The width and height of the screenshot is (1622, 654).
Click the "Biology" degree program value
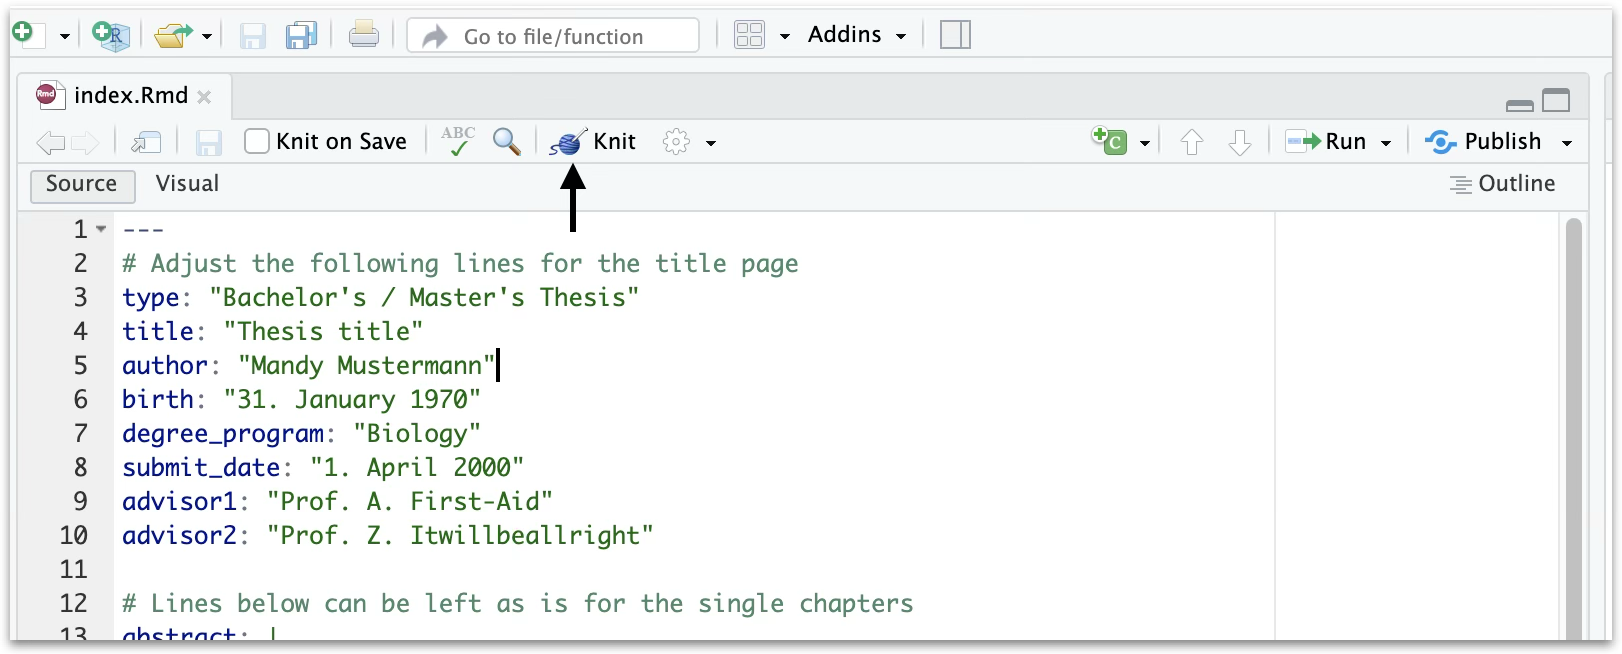[x=417, y=434]
